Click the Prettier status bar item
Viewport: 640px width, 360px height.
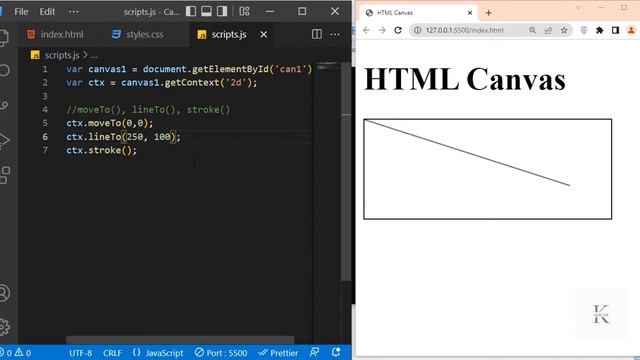pos(278,353)
